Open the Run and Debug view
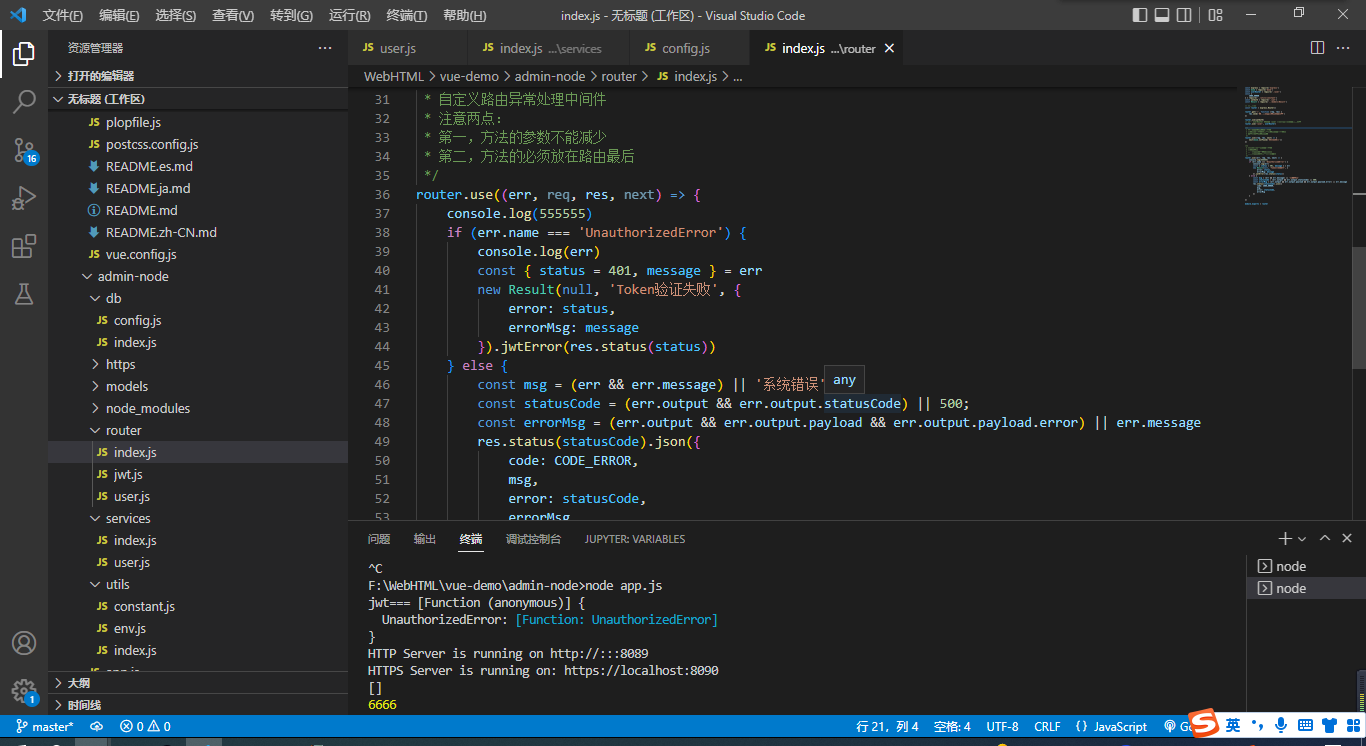Screen dimensions: 1366x746 [x=24, y=198]
